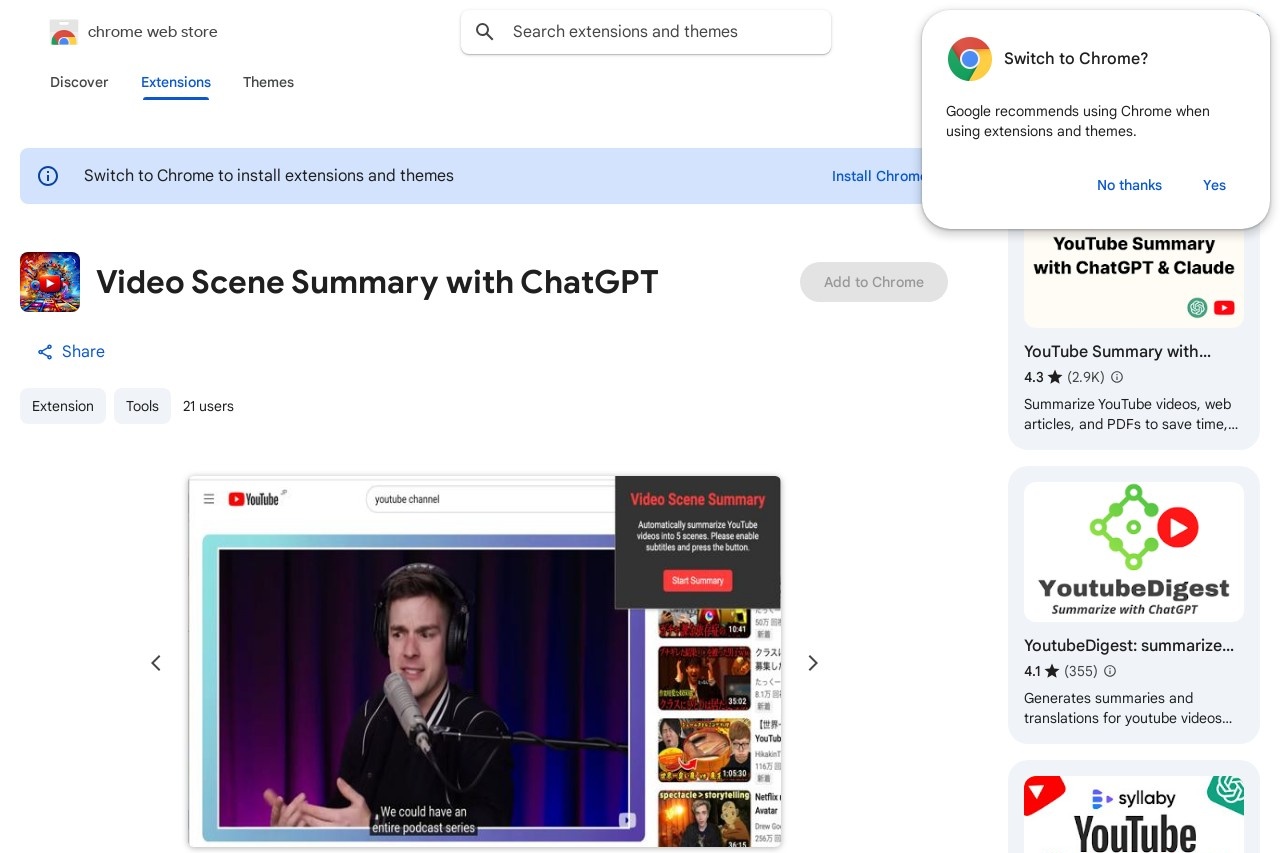Click the youtube channel search box in screenshot

[490, 499]
